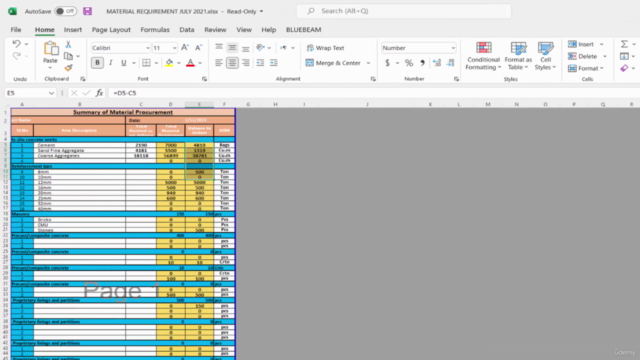
Task: Open the Merge & Center dropdown arrow
Action: (x=369, y=63)
